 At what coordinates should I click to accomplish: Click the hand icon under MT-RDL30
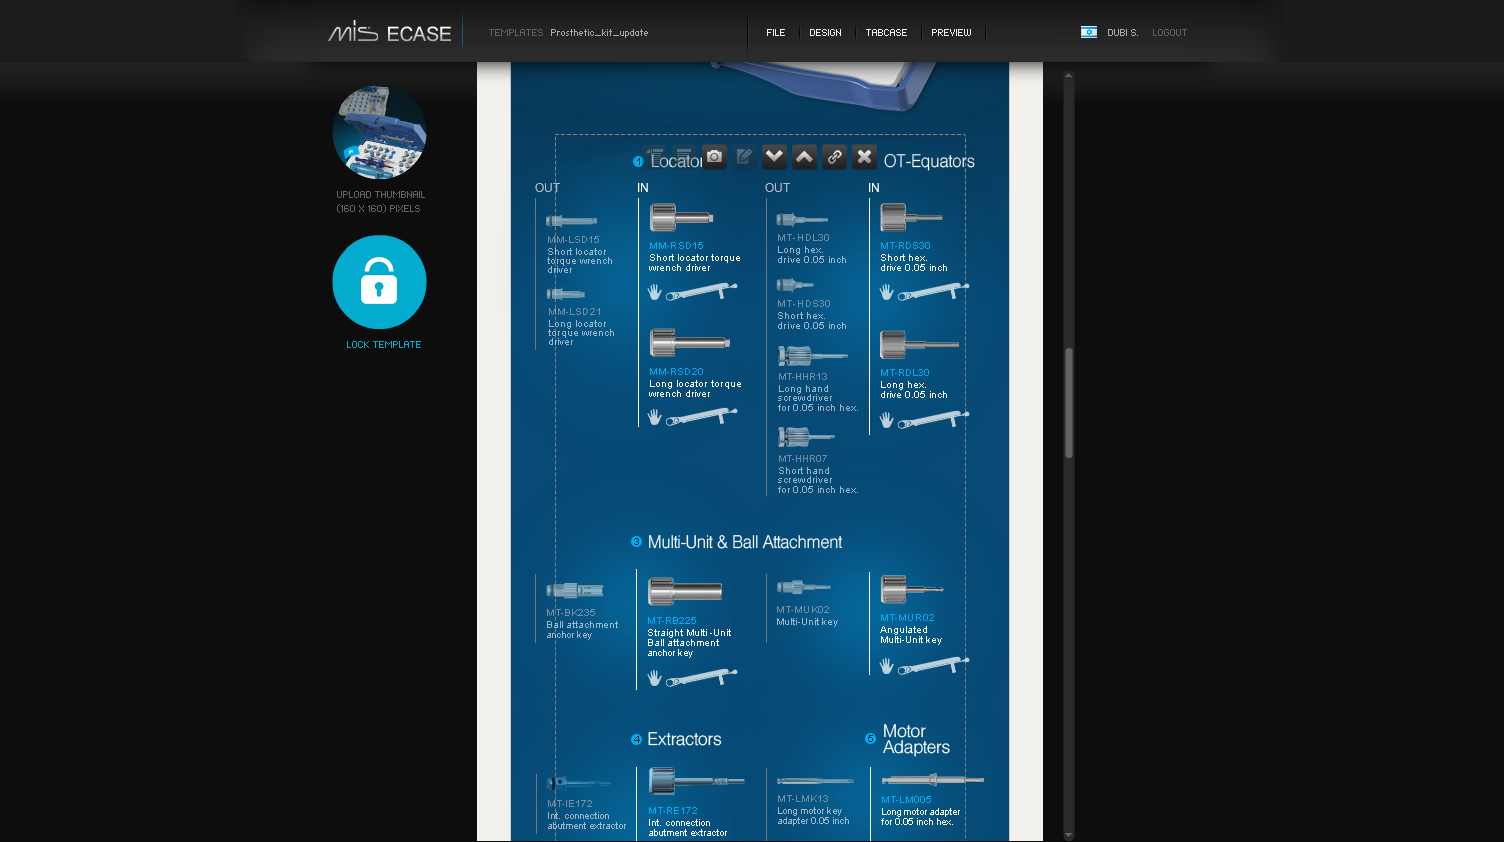click(x=887, y=420)
